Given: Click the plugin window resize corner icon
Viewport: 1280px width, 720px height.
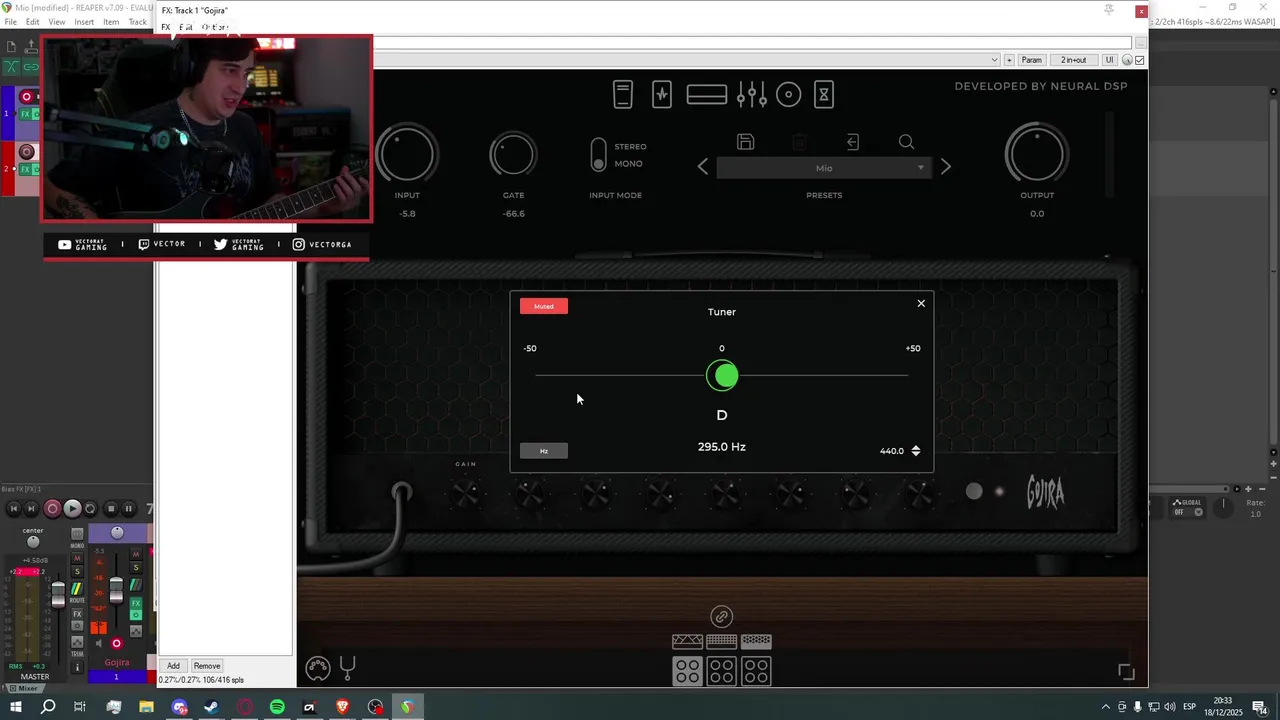Looking at the screenshot, I should [1126, 672].
